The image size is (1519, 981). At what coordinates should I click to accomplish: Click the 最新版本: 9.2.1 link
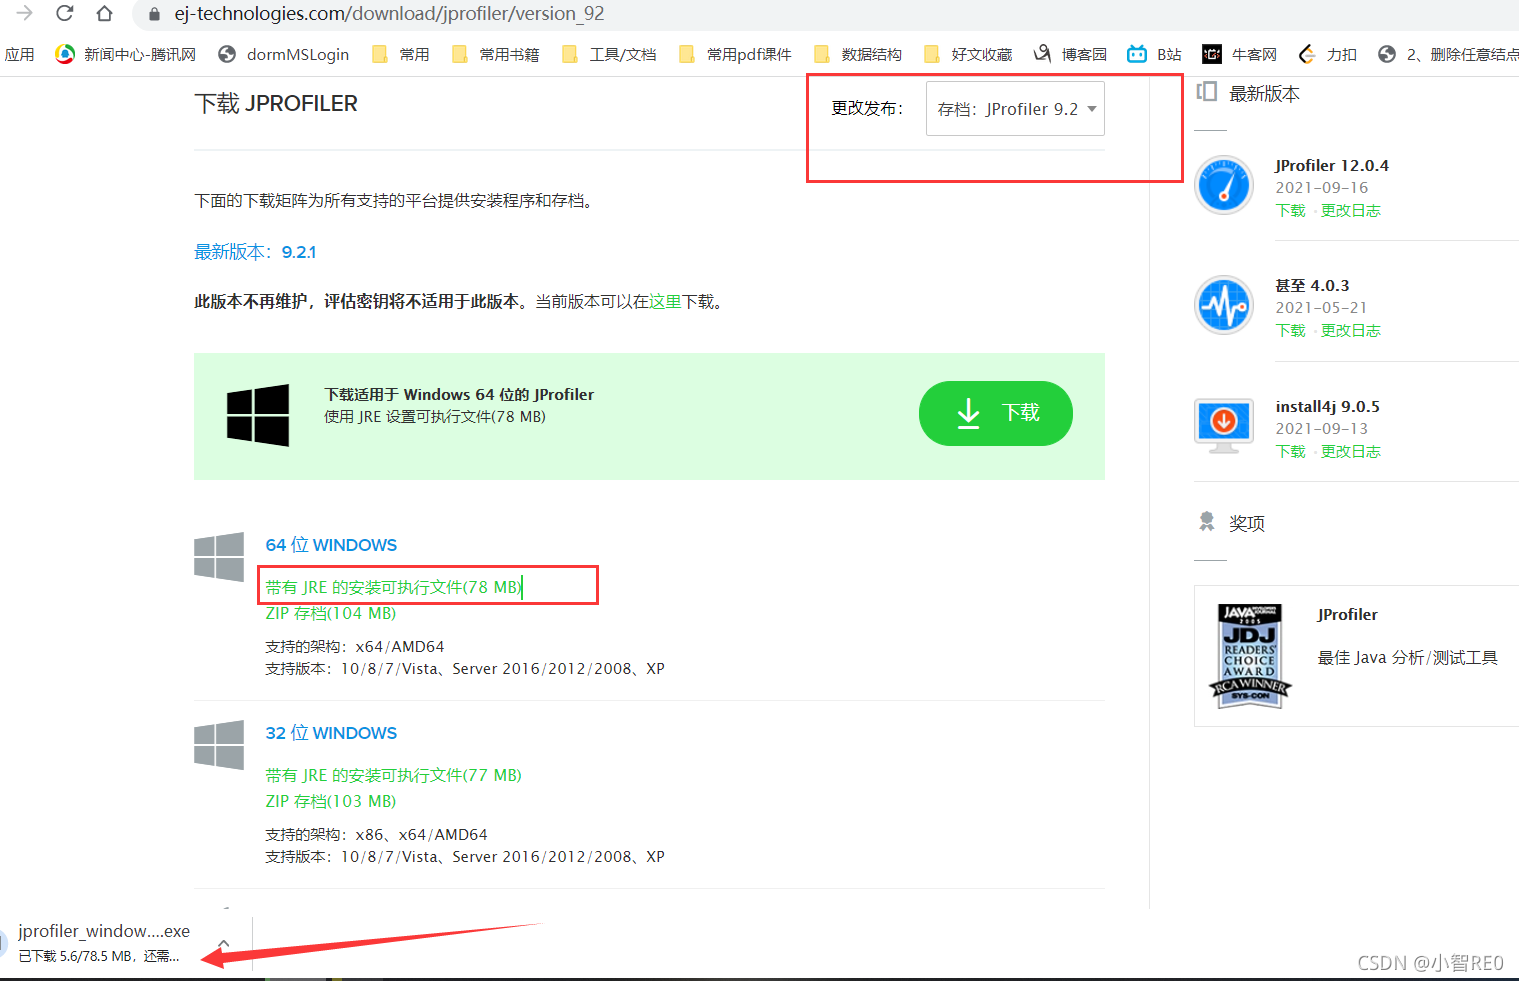coord(255,252)
